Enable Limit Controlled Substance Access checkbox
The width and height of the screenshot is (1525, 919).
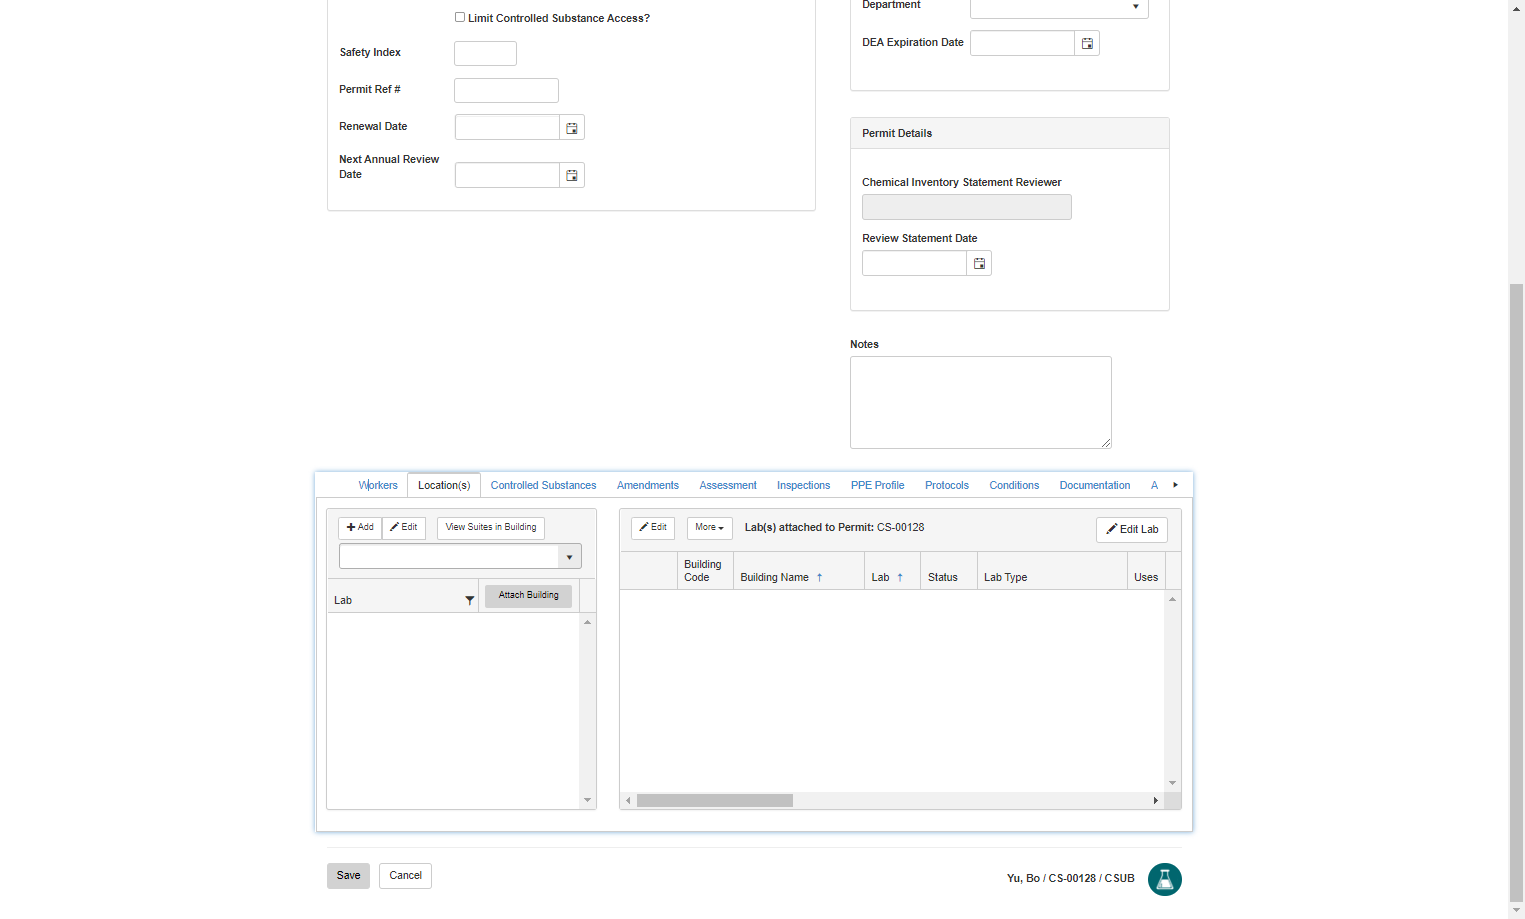click(x=460, y=17)
